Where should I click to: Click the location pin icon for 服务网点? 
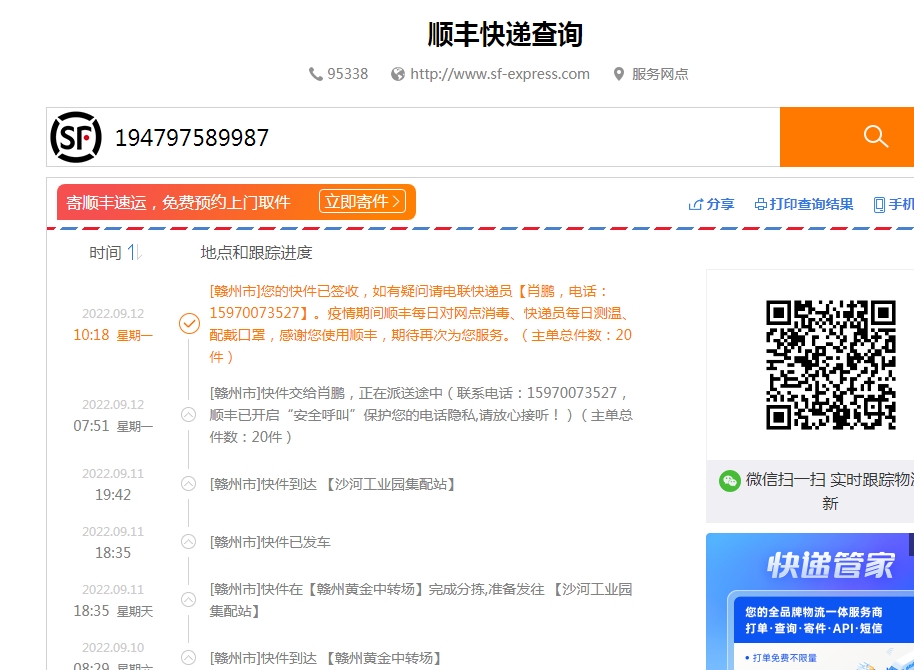(619, 74)
